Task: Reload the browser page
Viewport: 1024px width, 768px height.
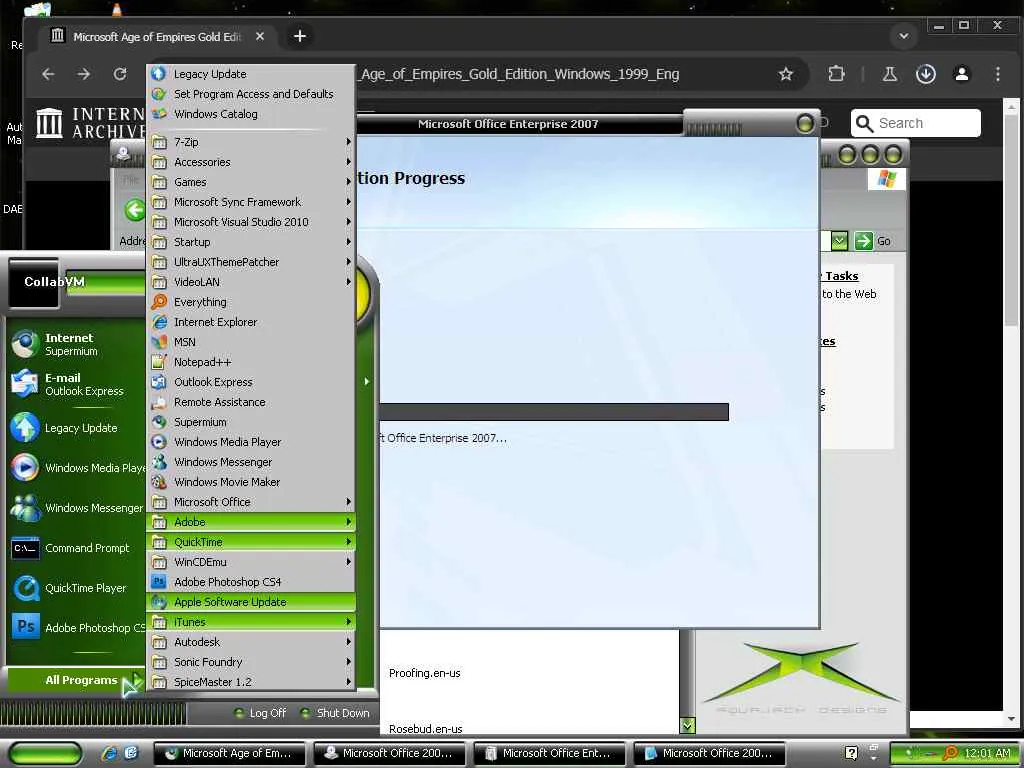Action: click(120, 74)
